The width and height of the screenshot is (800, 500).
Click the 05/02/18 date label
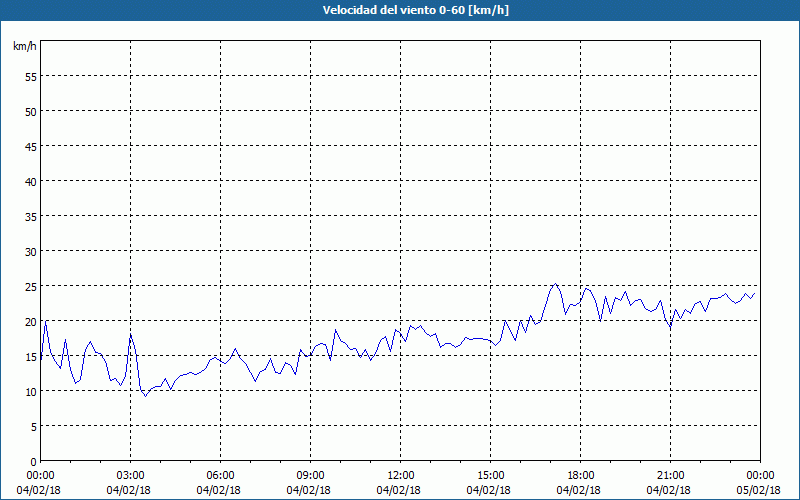click(759, 490)
